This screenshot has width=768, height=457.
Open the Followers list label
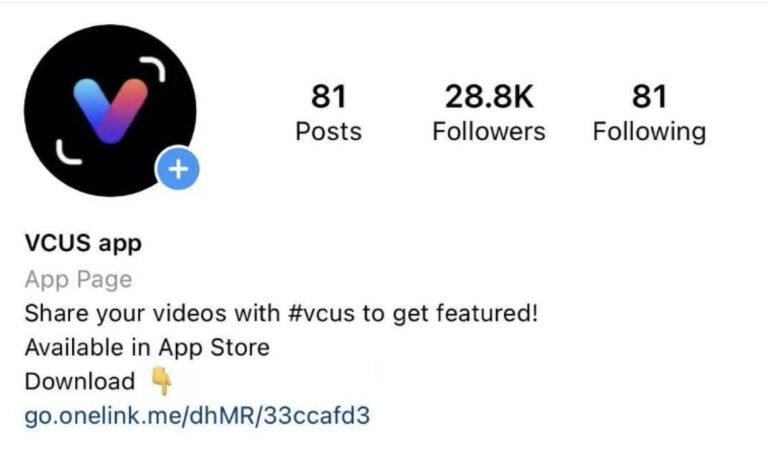click(489, 131)
